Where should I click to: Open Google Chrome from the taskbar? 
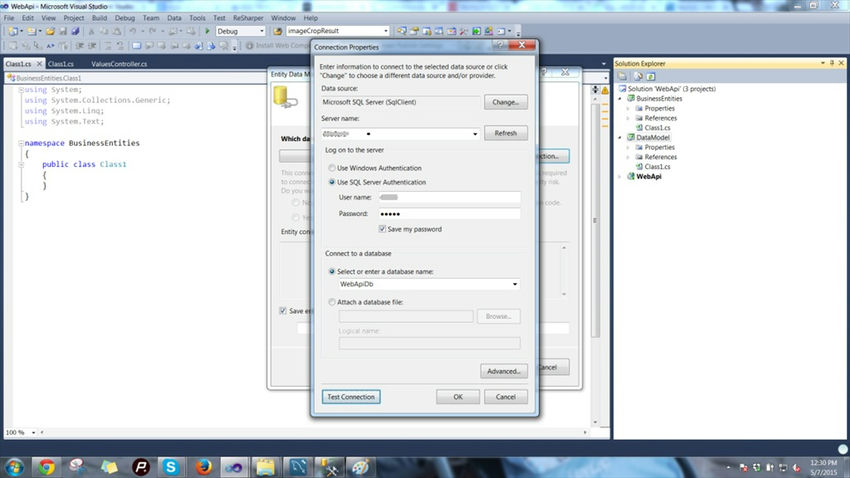(47, 467)
